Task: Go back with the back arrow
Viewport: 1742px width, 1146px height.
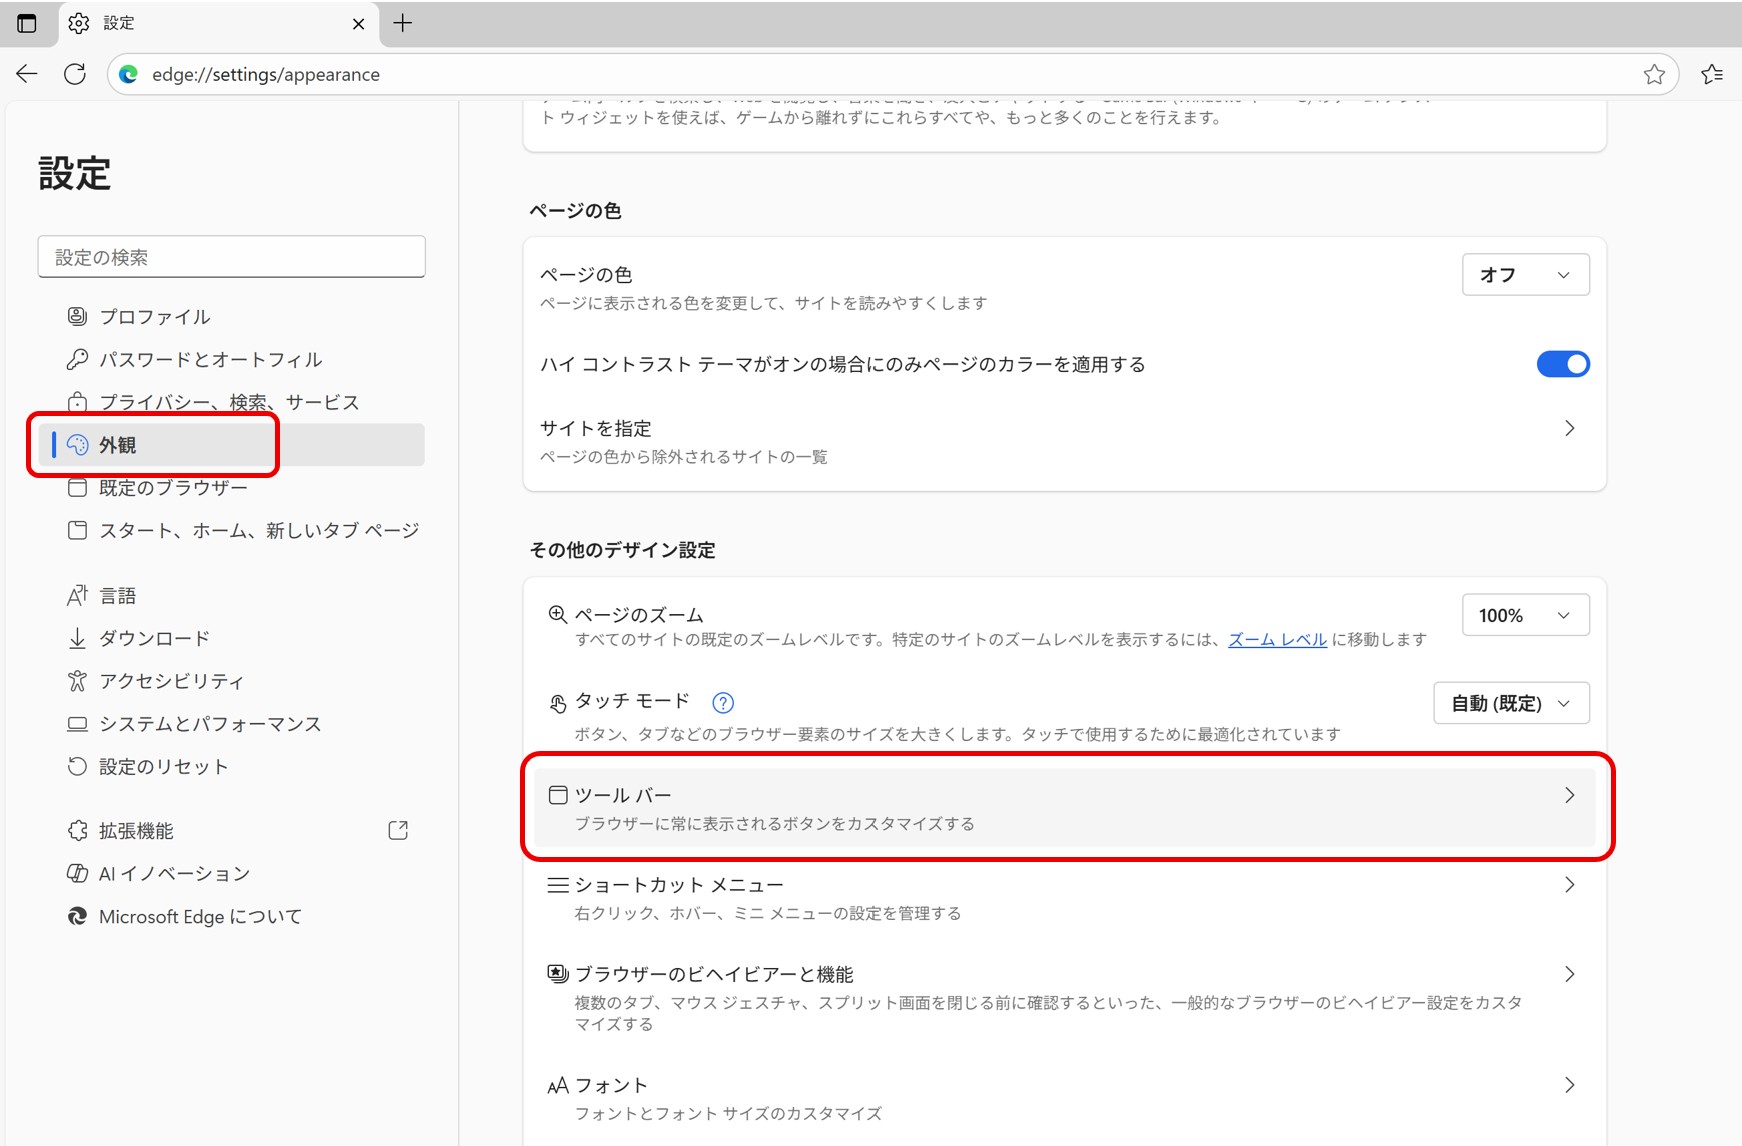Action: (27, 74)
